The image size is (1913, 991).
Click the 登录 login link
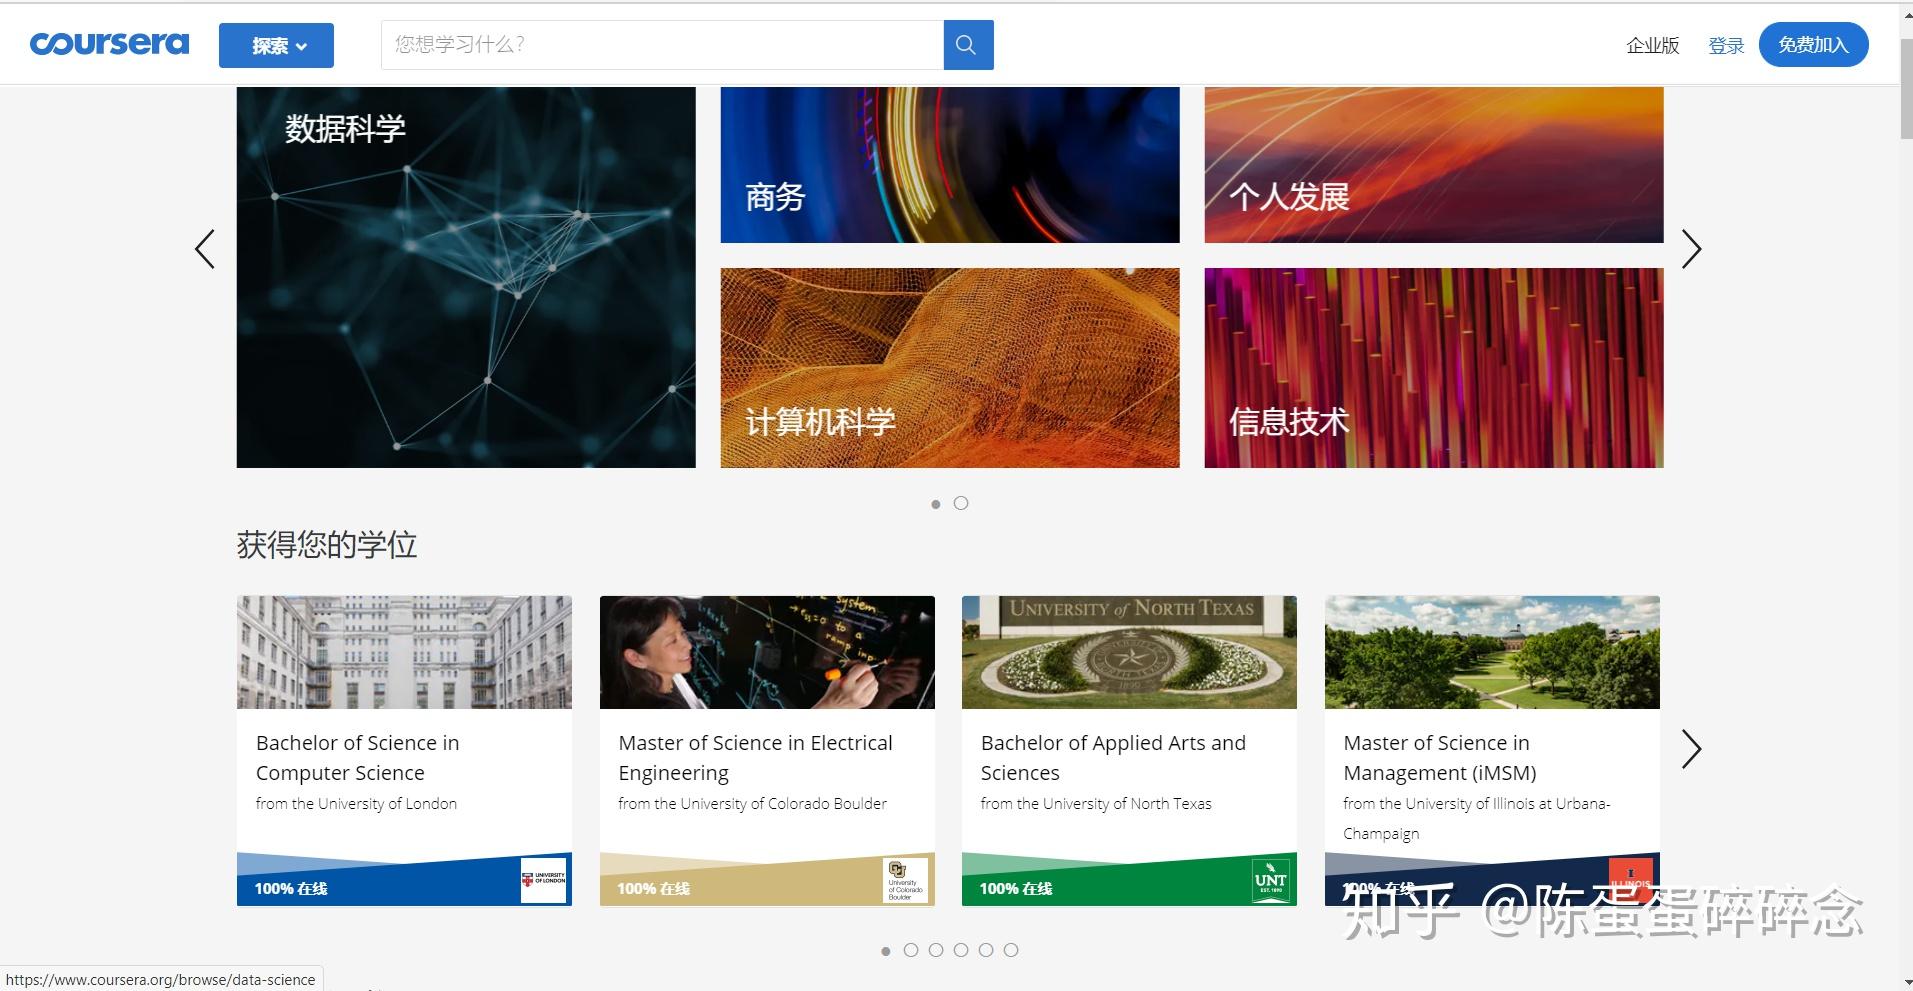pos(1726,45)
